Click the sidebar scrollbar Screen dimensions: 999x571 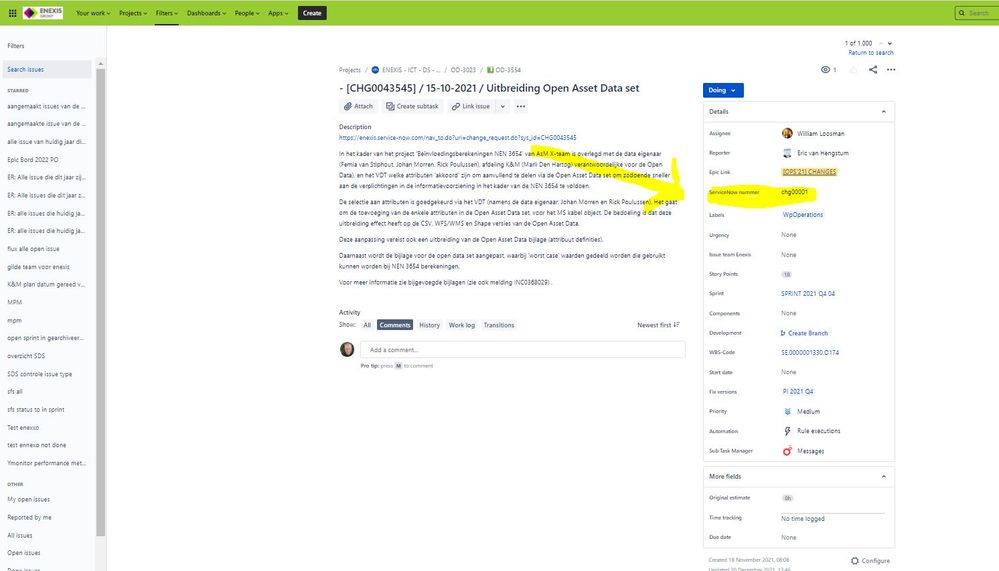tap(101, 300)
